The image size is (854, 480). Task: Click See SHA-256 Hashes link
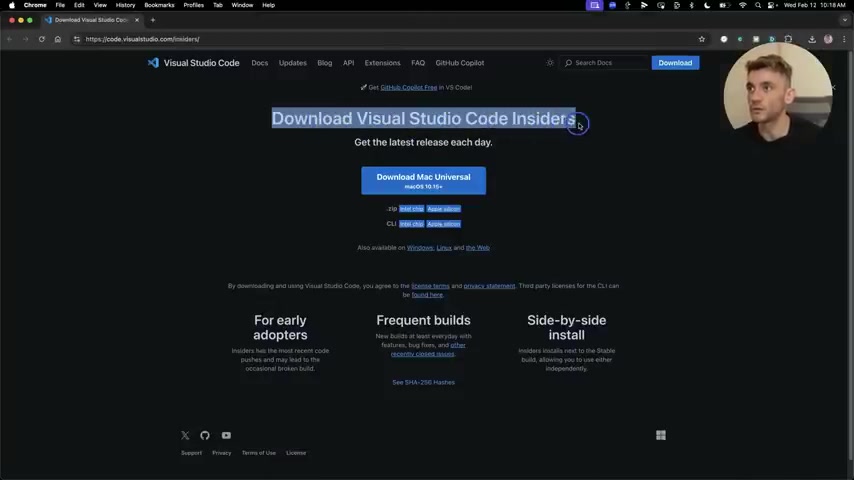tap(423, 382)
